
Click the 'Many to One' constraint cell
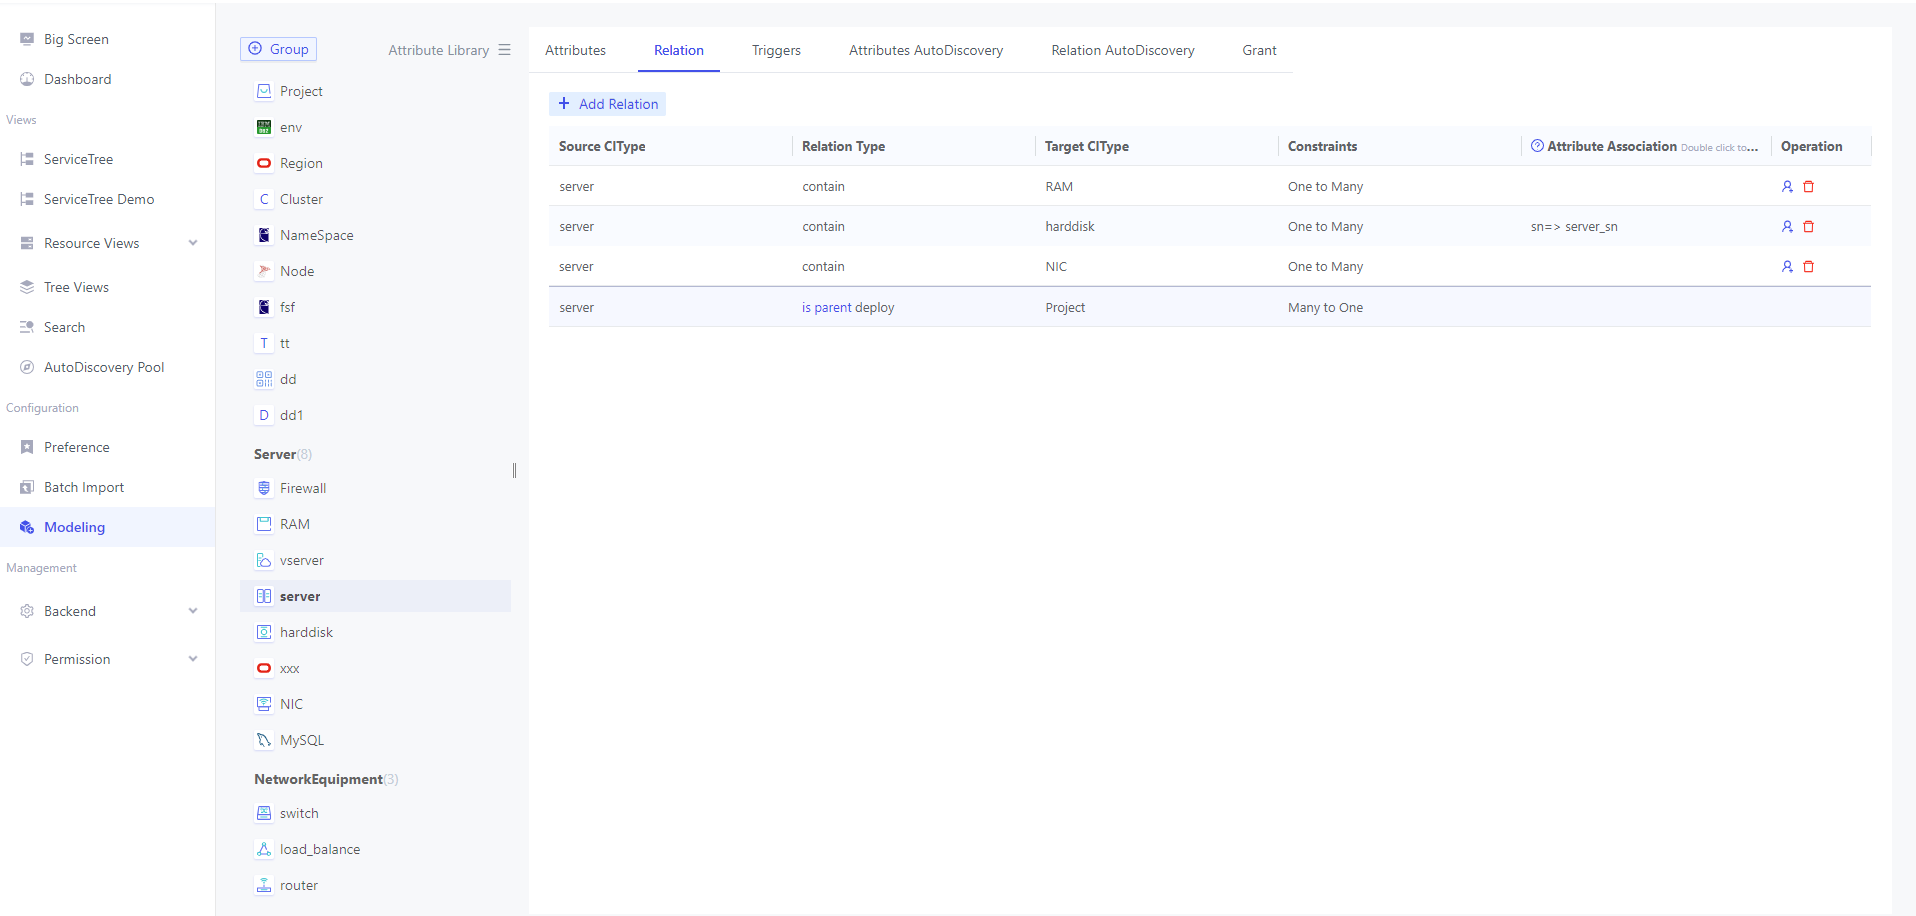(x=1325, y=307)
